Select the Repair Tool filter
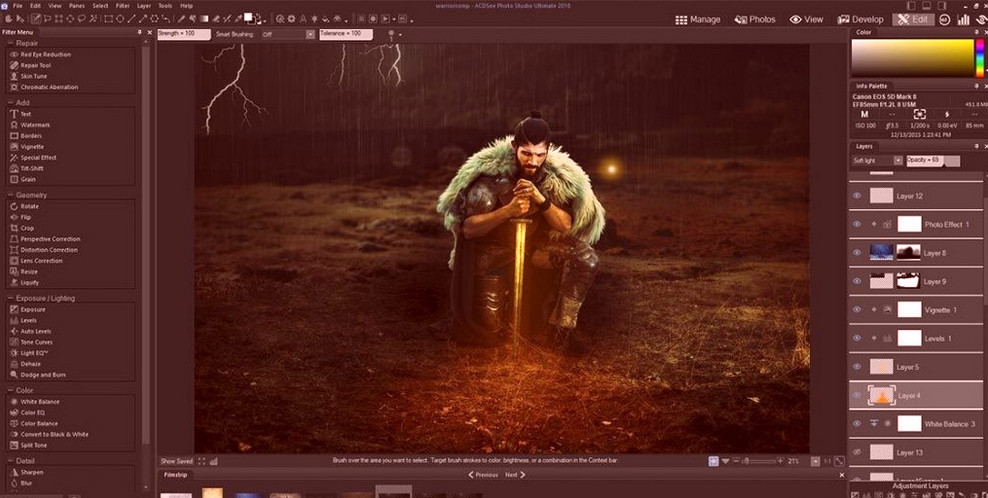The width and height of the screenshot is (988, 498). (x=31, y=65)
